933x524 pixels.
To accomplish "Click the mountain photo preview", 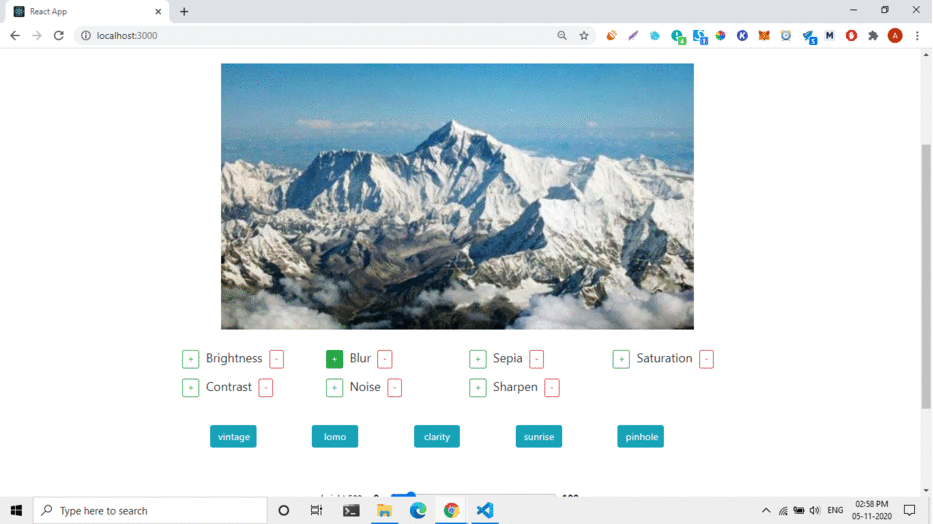I will (x=457, y=196).
